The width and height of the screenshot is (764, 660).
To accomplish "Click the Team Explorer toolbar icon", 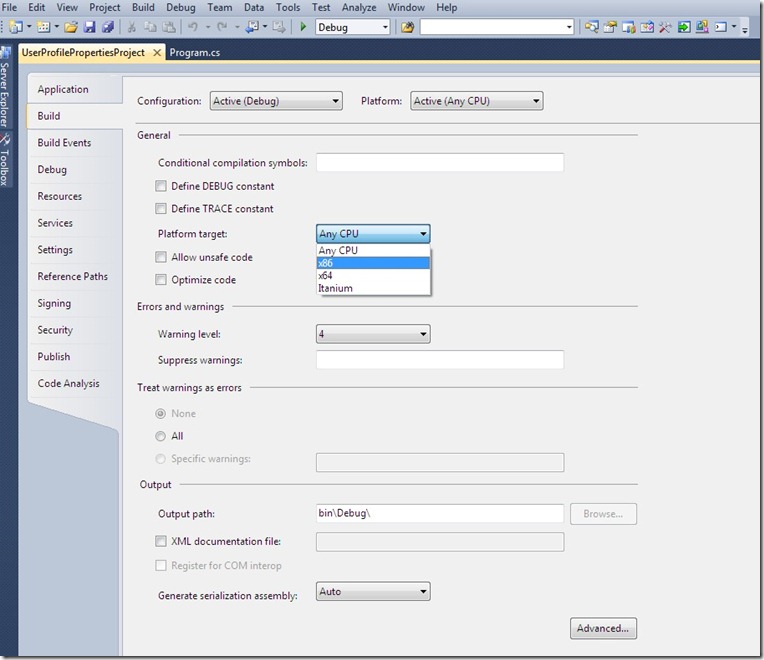I will point(702,27).
